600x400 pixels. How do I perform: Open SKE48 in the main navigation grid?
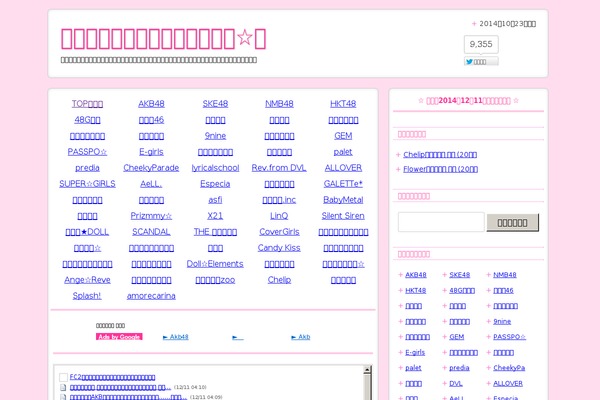pos(215,104)
